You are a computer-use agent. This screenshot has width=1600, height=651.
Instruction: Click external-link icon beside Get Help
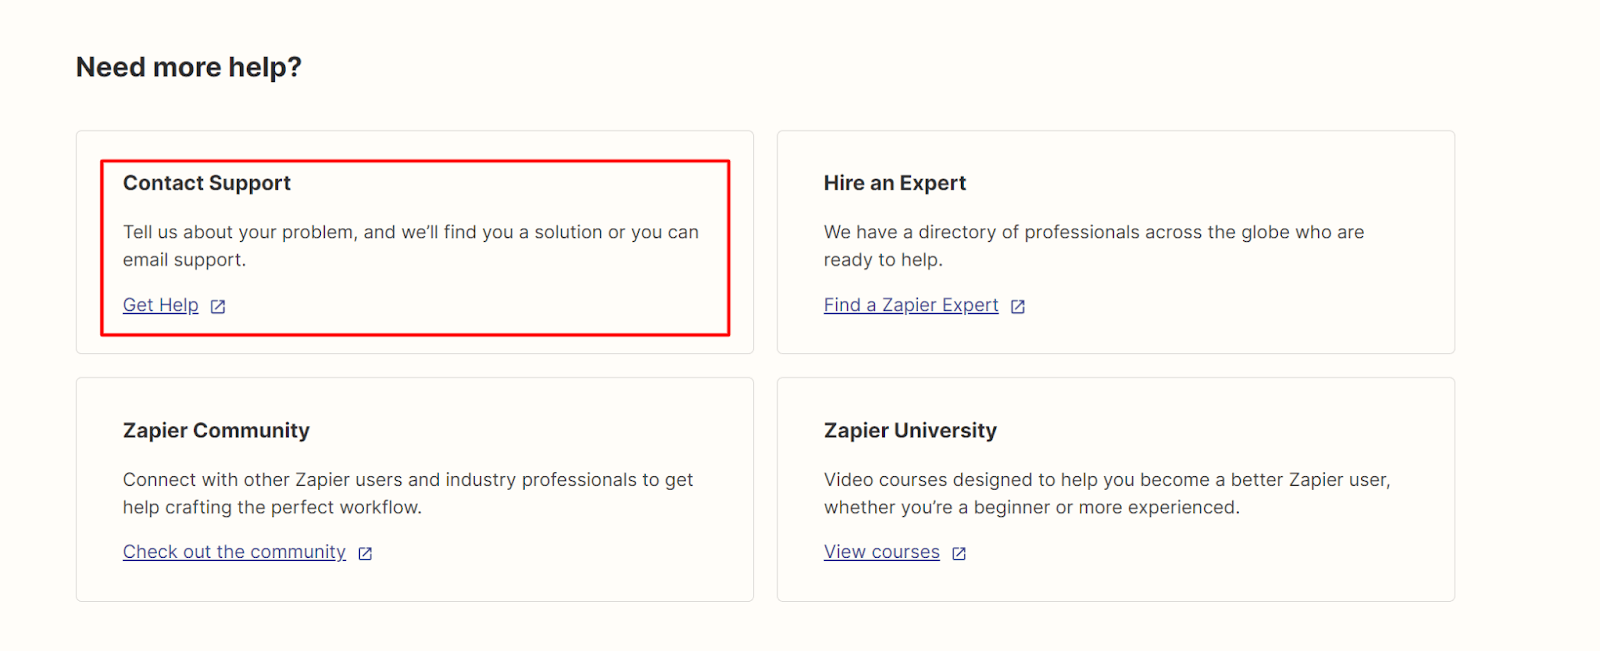(x=218, y=307)
